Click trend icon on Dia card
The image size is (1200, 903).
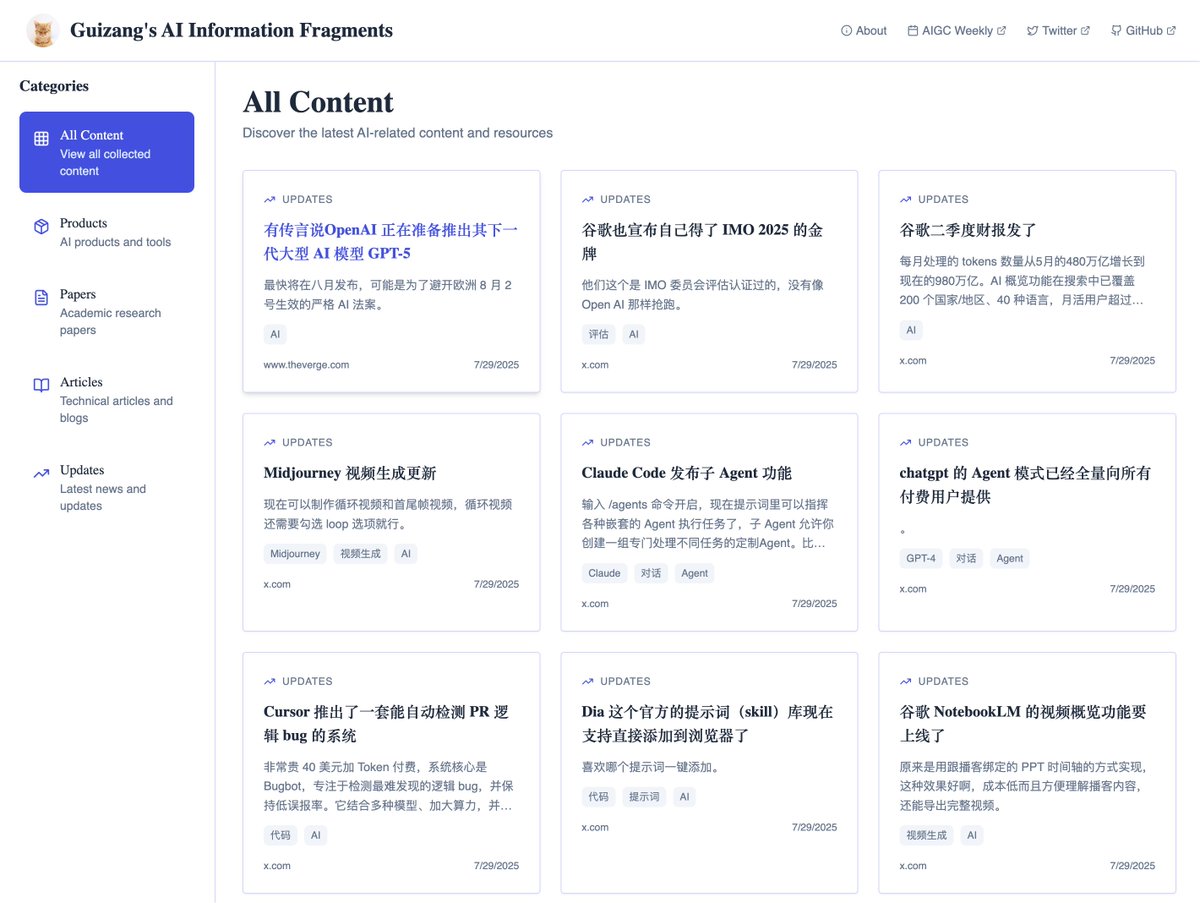pyautogui.click(x=588, y=681)
